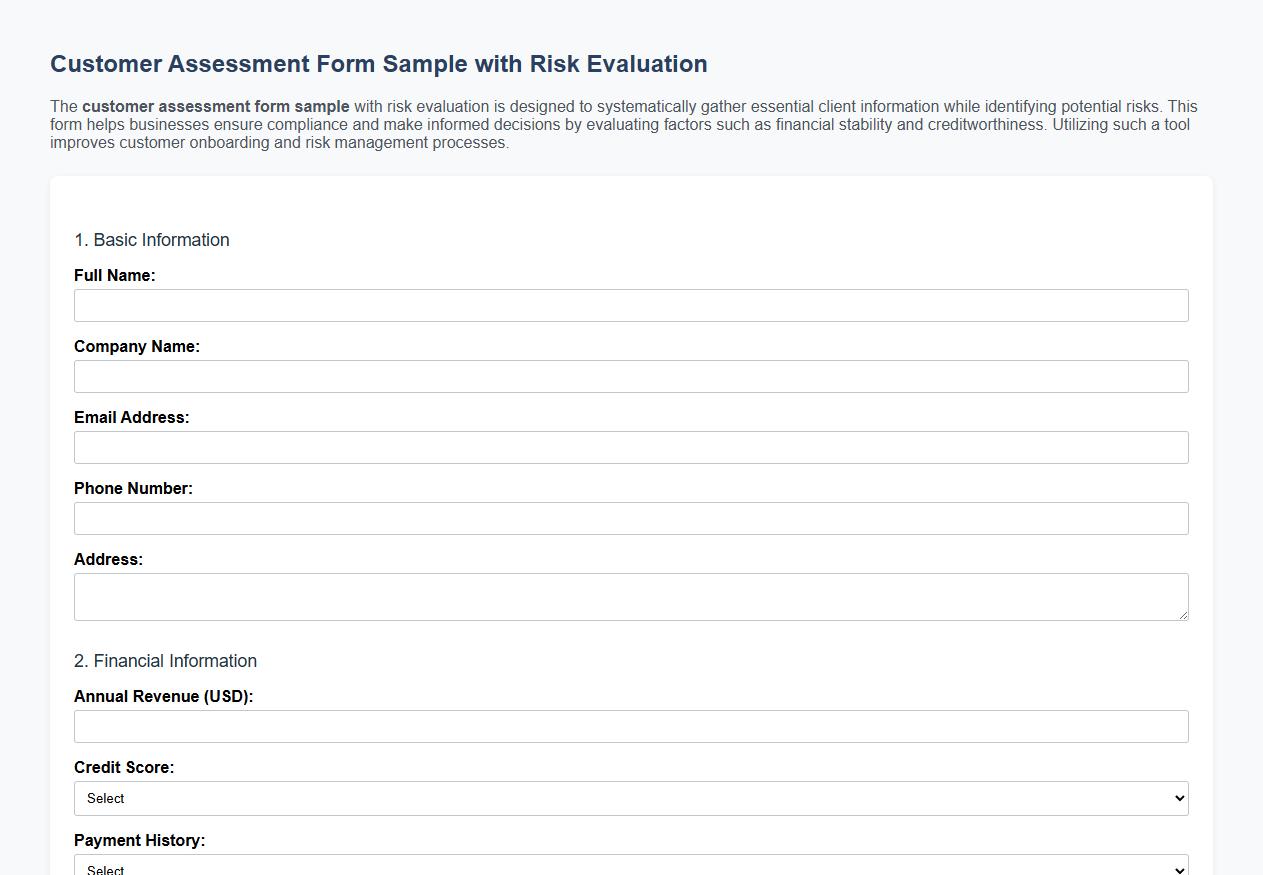Focus the Annual Revenue (USD) input field

tap(631, 726)
